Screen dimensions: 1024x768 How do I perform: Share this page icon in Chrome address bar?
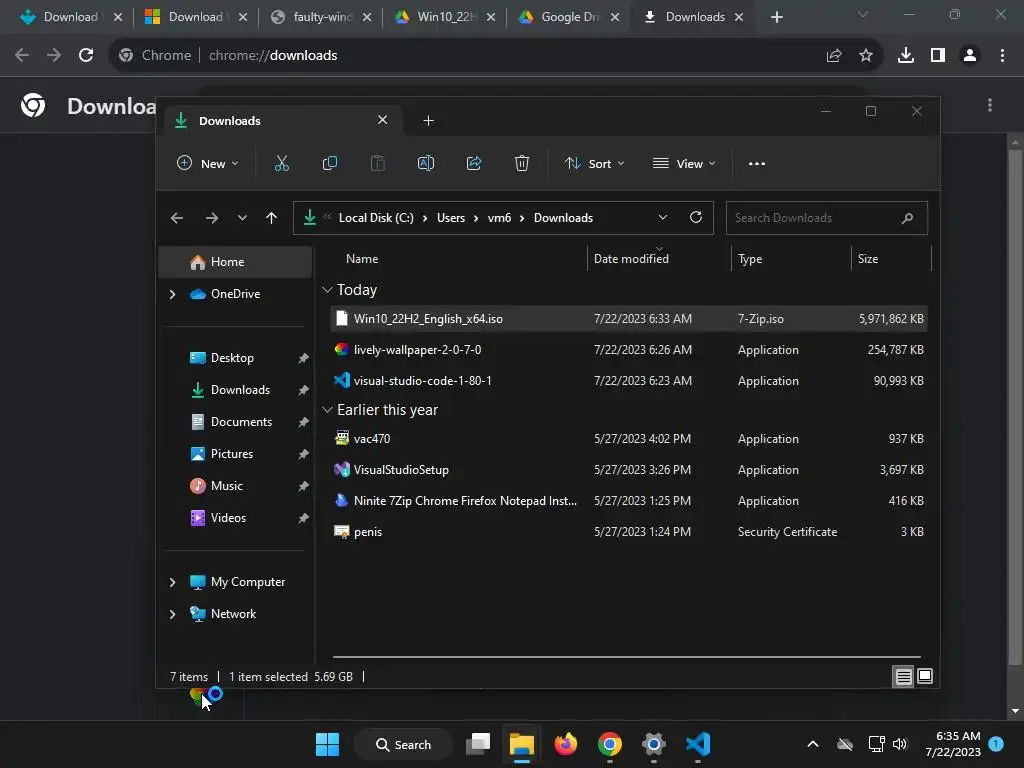pos(834,56)
